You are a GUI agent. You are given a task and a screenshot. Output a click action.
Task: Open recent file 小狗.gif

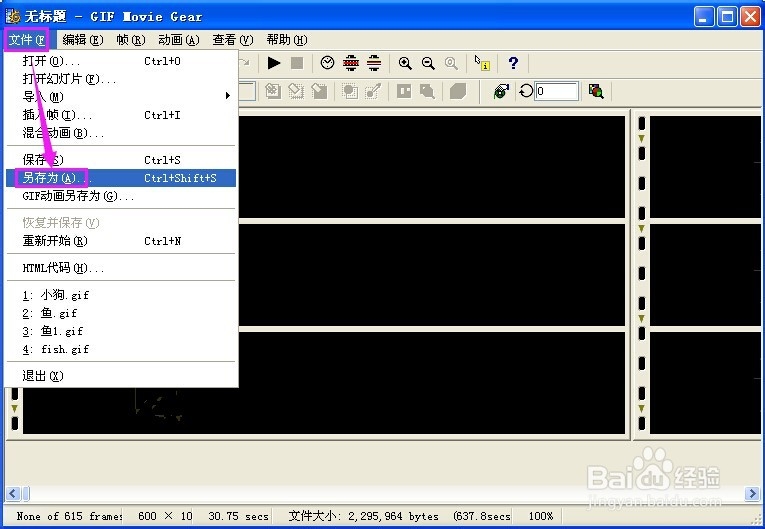click(x=121, y=295)
